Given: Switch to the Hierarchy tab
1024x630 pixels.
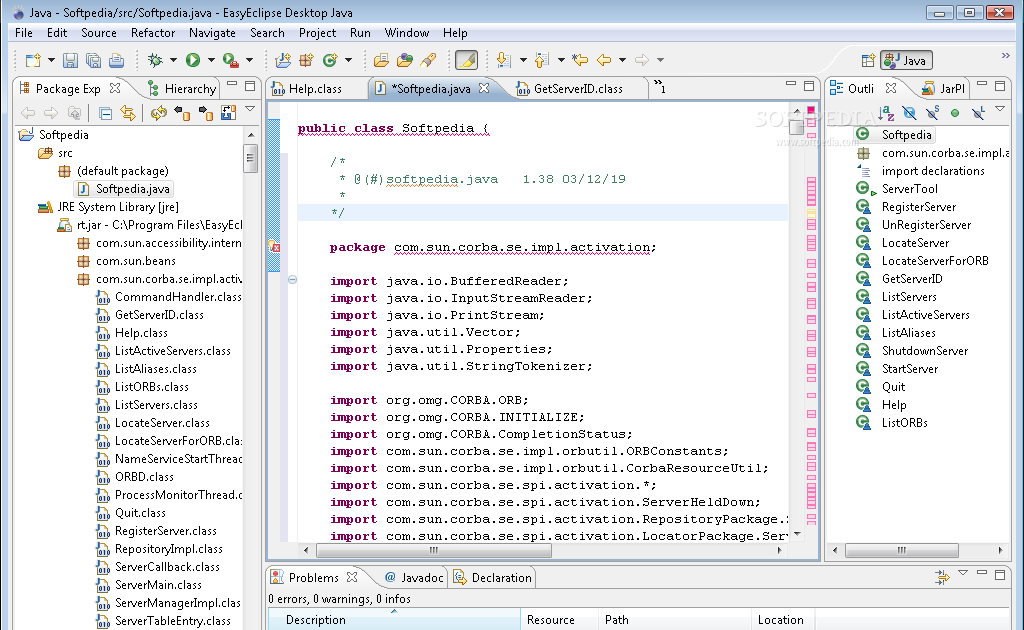Looking at the screenshot, I should click(x=182, y=89).
